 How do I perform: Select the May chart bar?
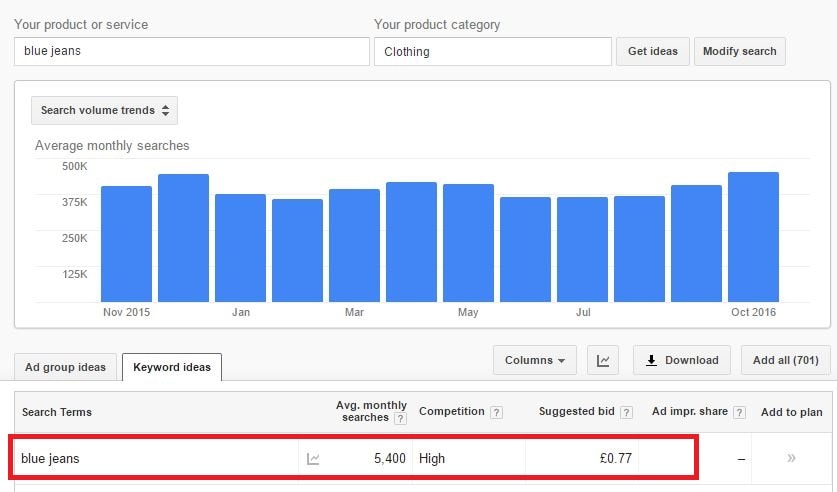(468, 243)
